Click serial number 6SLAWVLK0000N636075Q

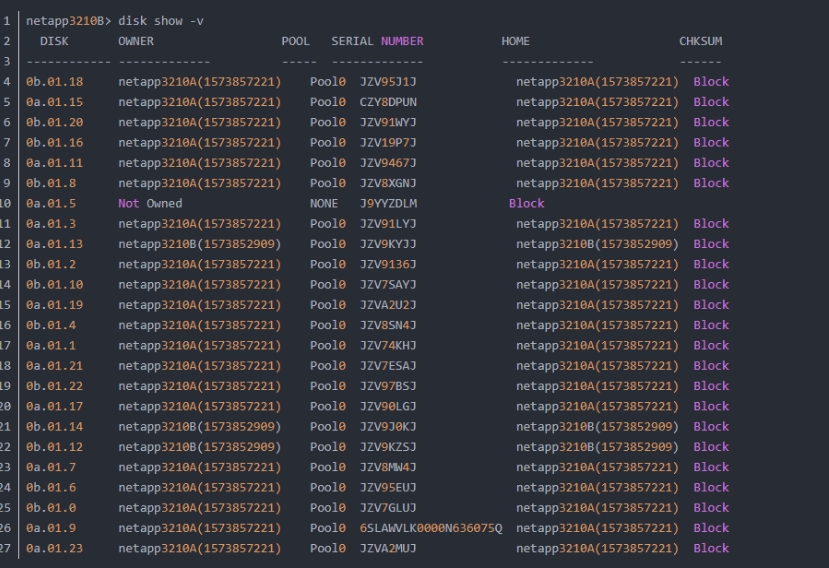click(x=431, y=528)
